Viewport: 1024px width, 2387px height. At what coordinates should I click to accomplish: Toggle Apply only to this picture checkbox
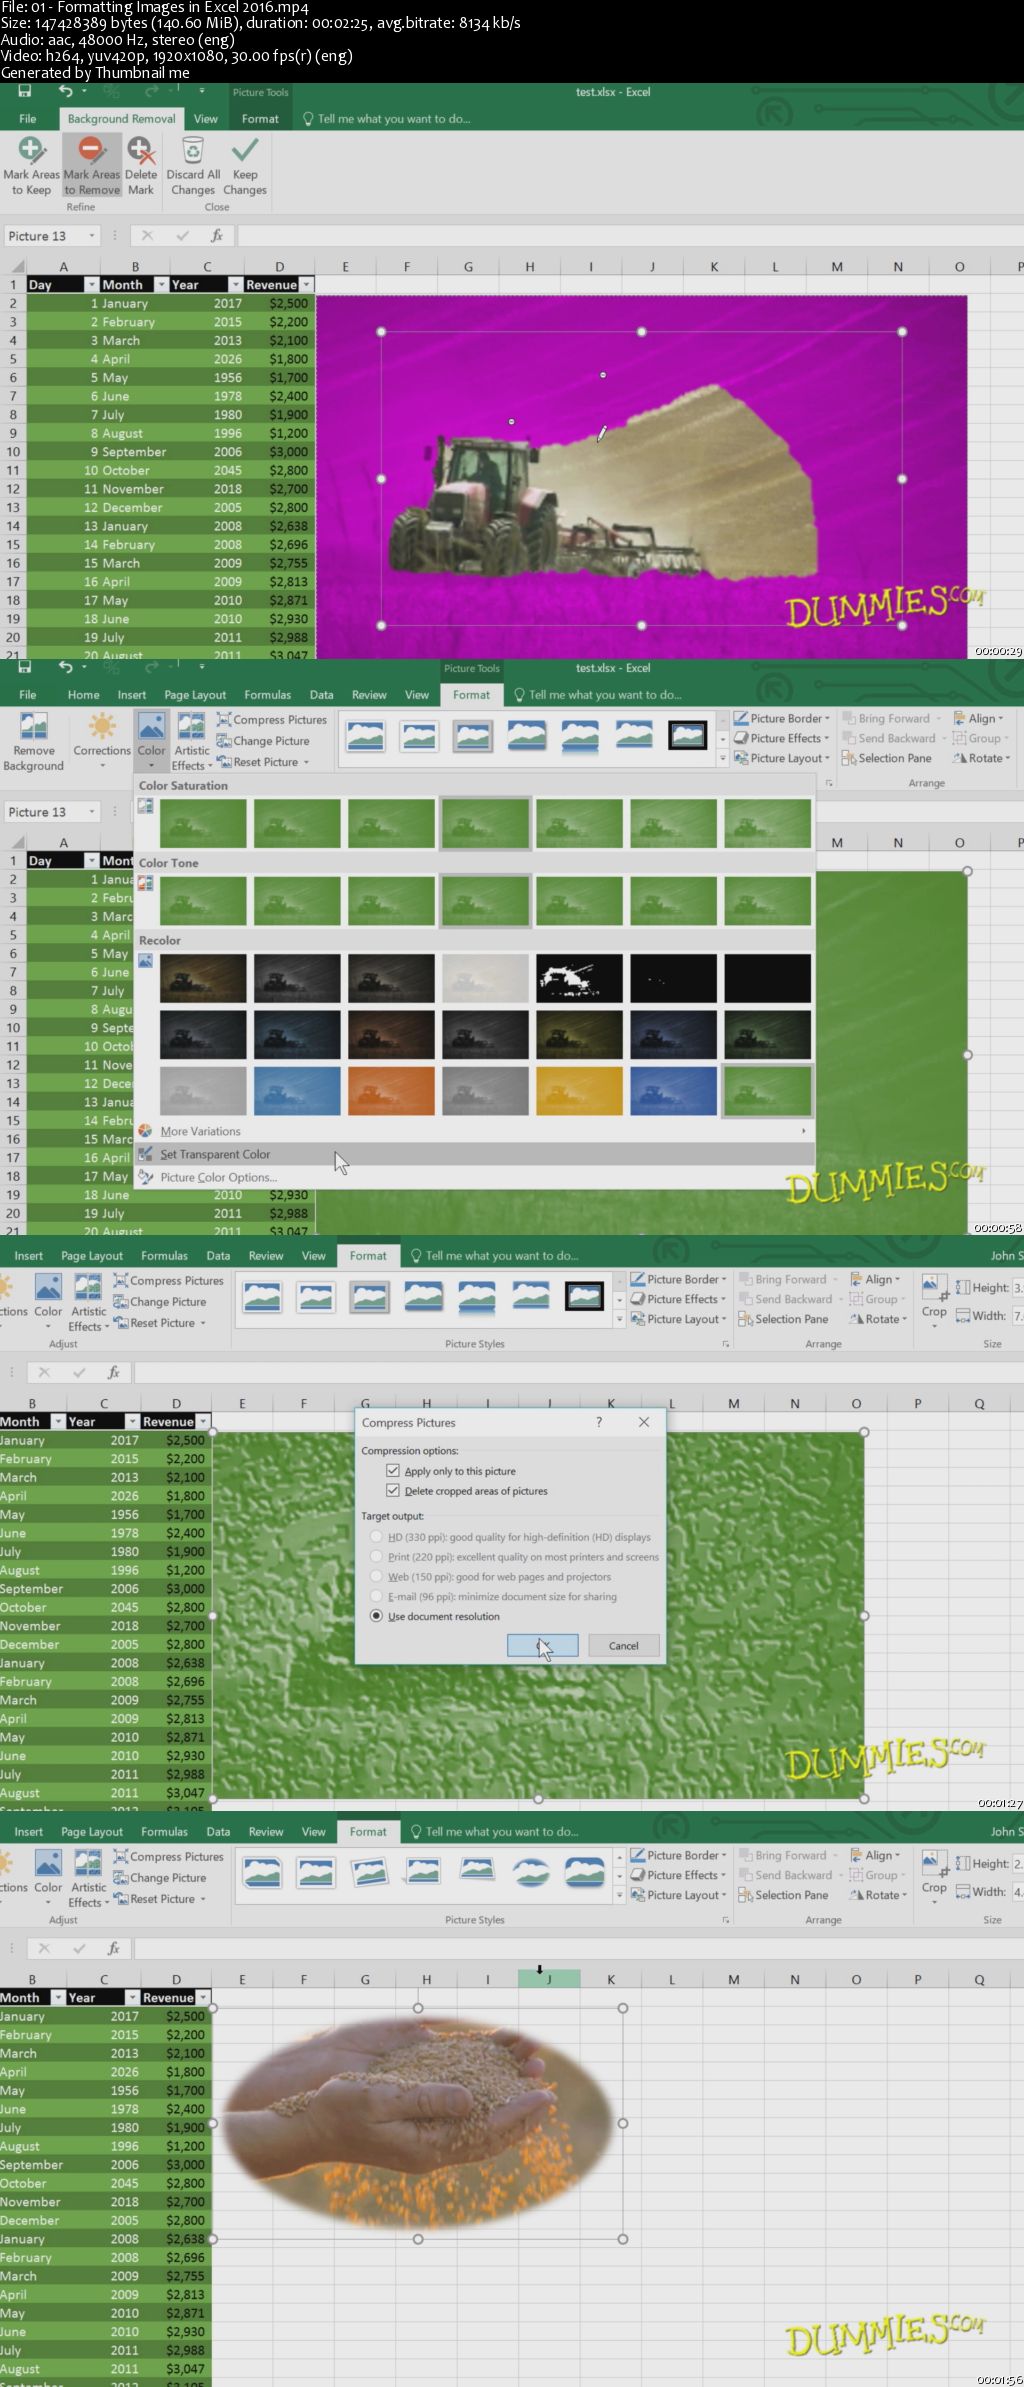point(393,1471)
